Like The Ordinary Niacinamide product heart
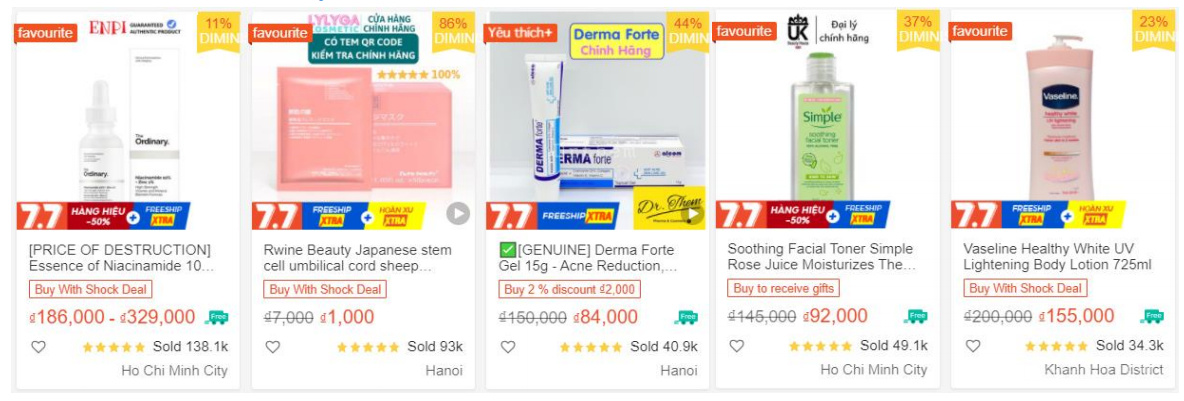The width and height of the screenshot is (1184, 401). [x=38, y=347]
